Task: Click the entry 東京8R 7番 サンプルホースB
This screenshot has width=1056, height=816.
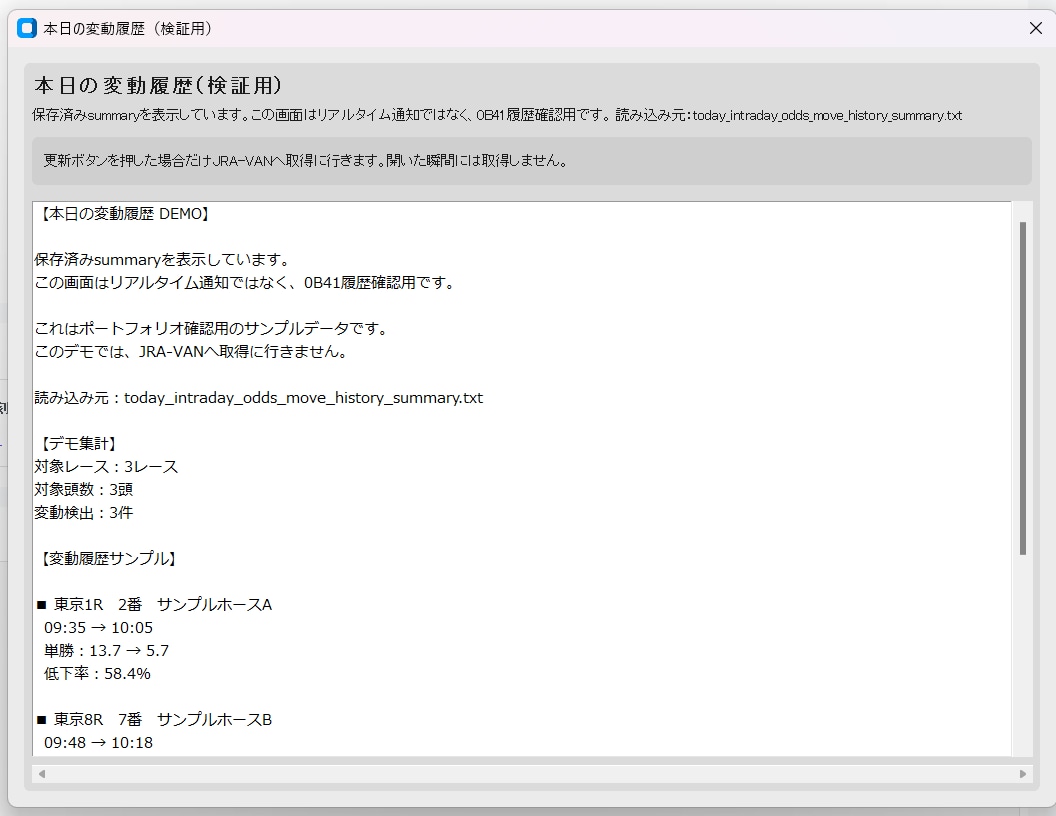Action: coord(154,720)
